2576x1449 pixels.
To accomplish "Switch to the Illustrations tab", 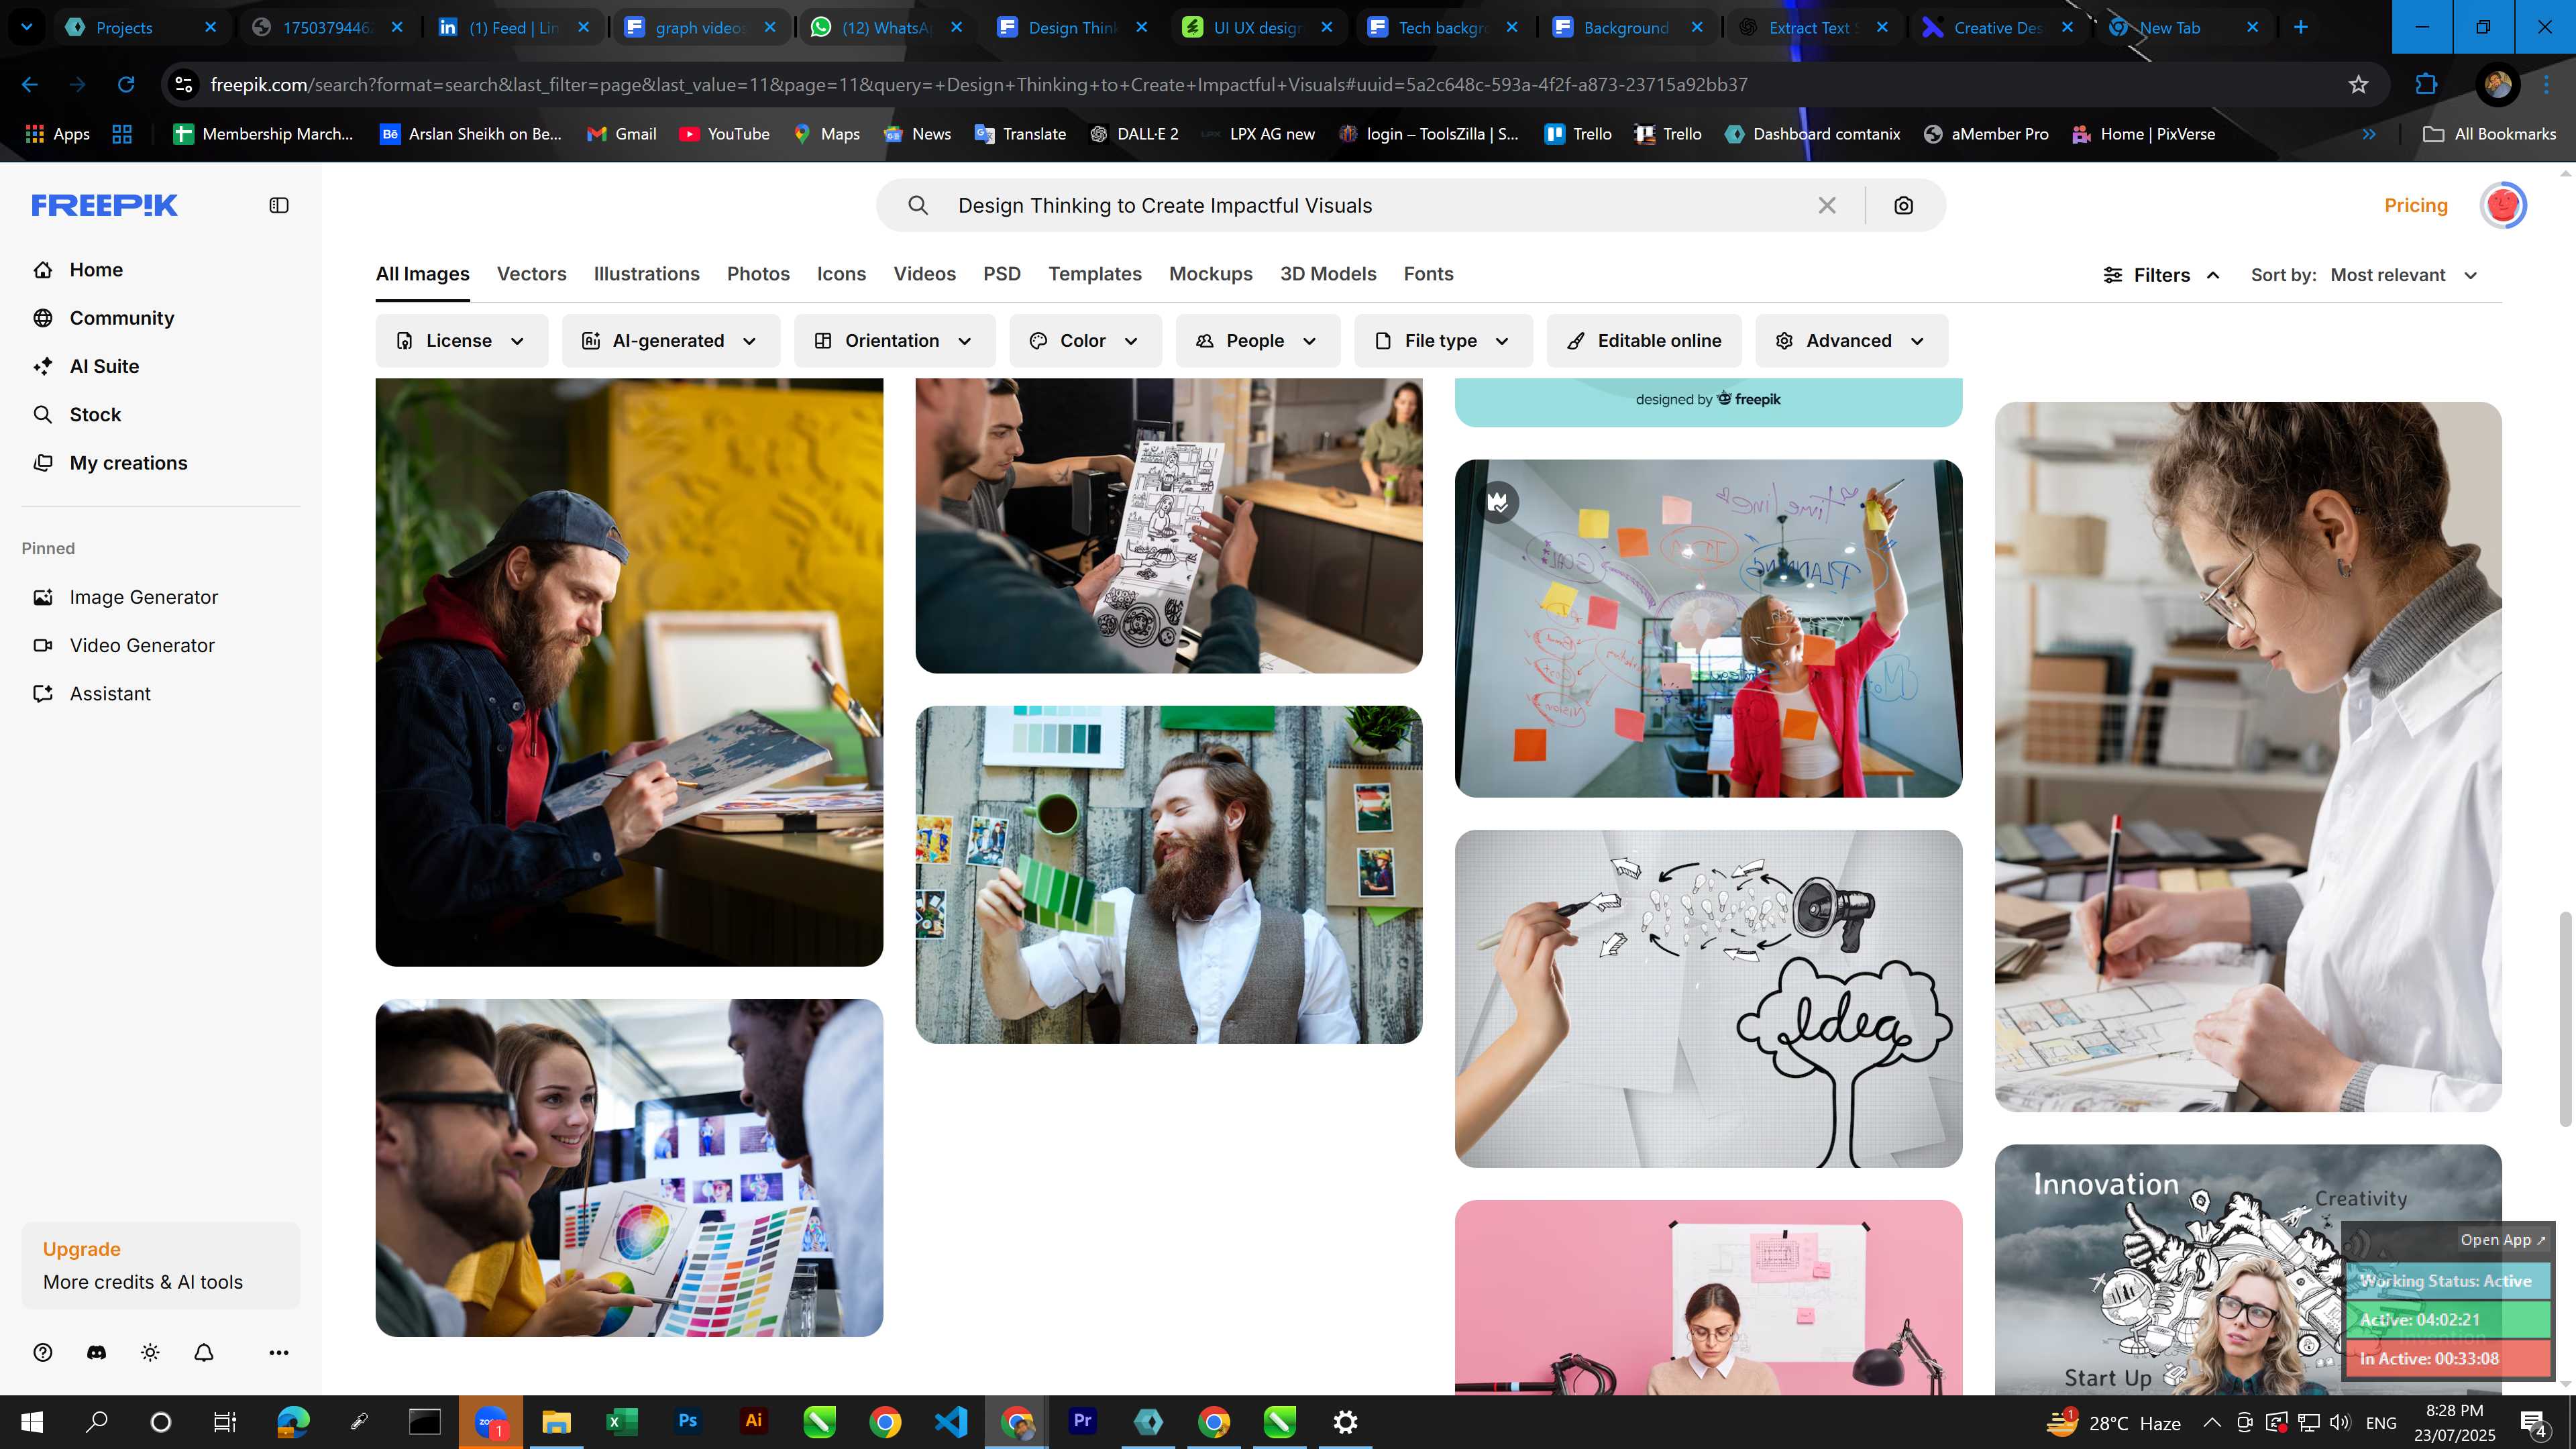I will click(646, 274).
